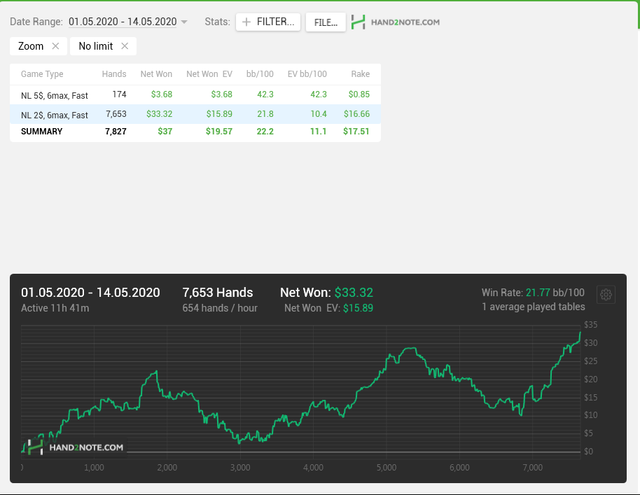Viewport: 640px width, 495px height.
Task: Click the 654 hands / hour label
Action: [x=220, y=308]
